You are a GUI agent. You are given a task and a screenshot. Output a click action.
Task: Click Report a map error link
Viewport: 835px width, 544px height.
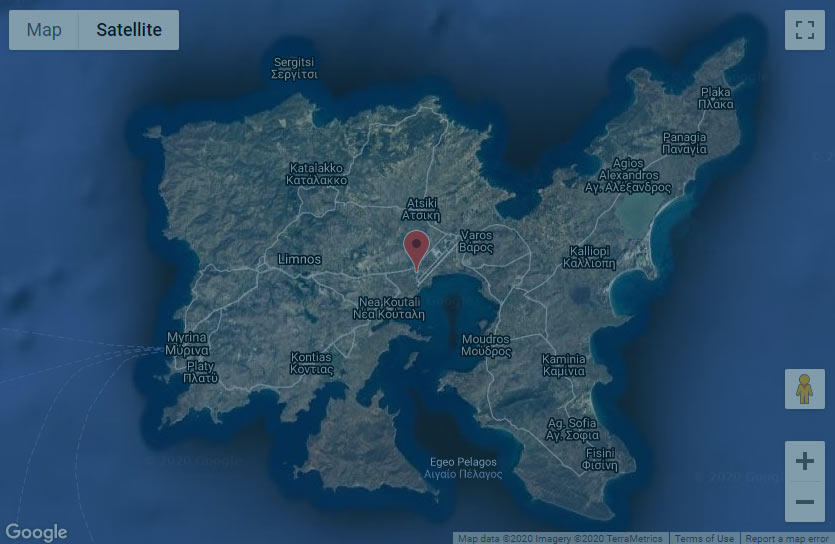pos(787,538)
